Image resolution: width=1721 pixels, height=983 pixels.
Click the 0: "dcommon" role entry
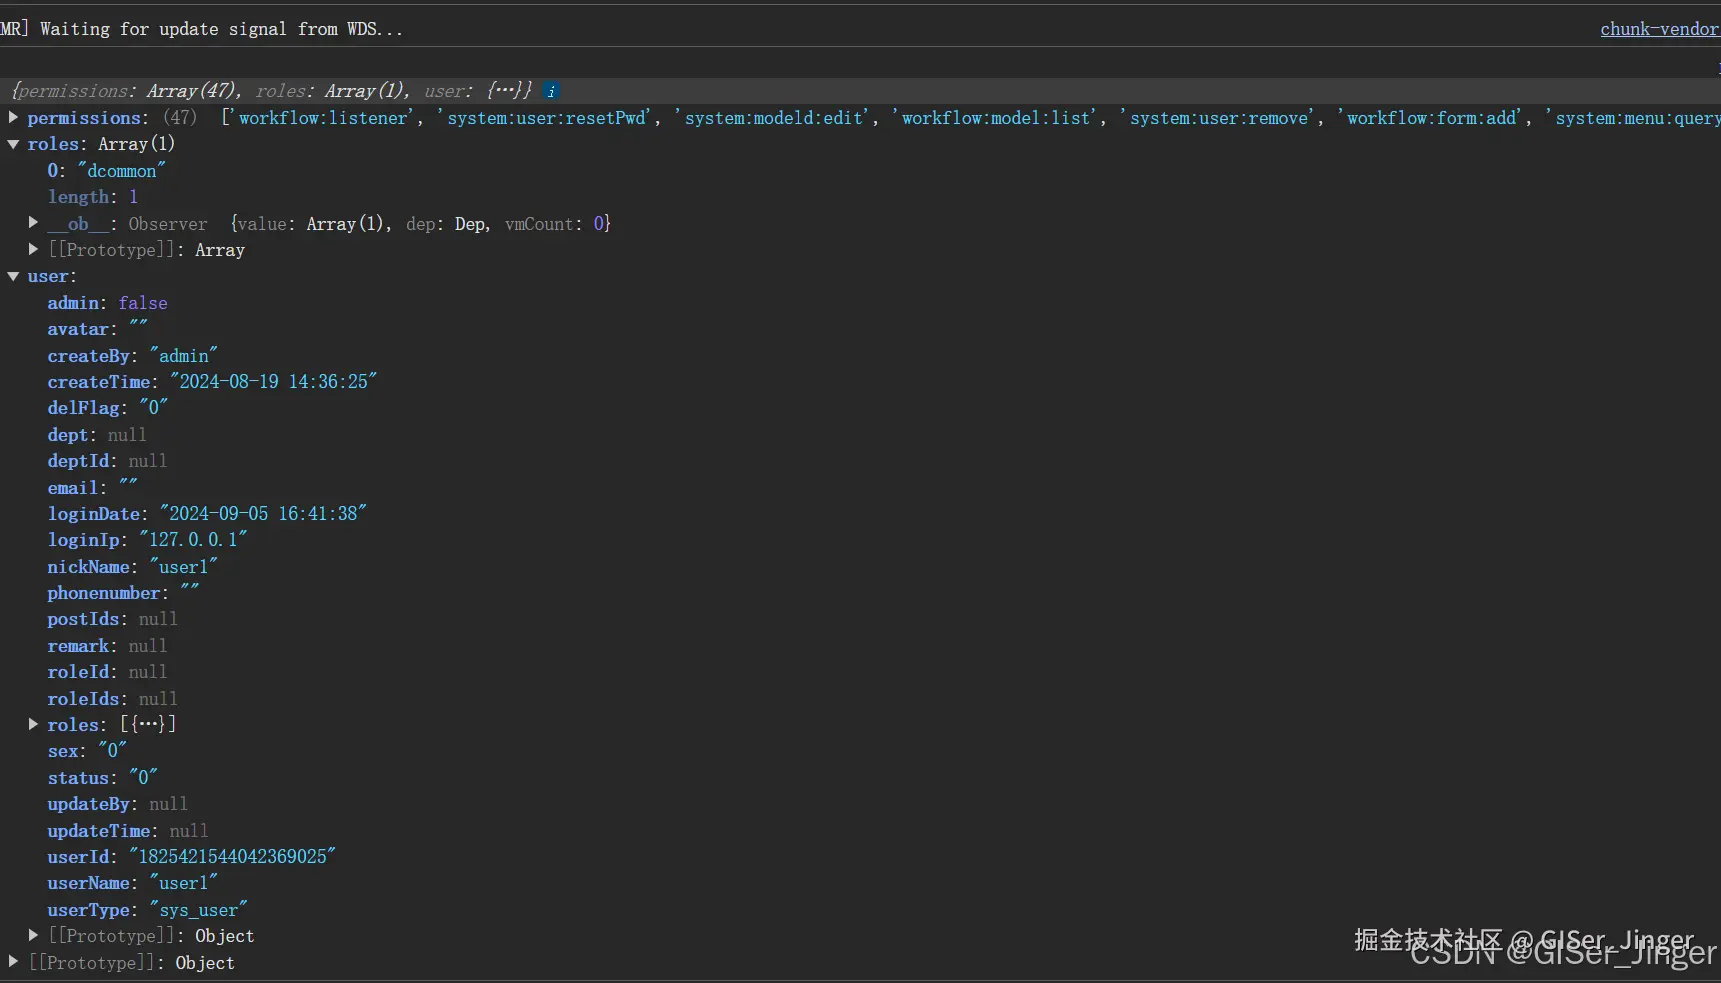(x=107, y=171)
